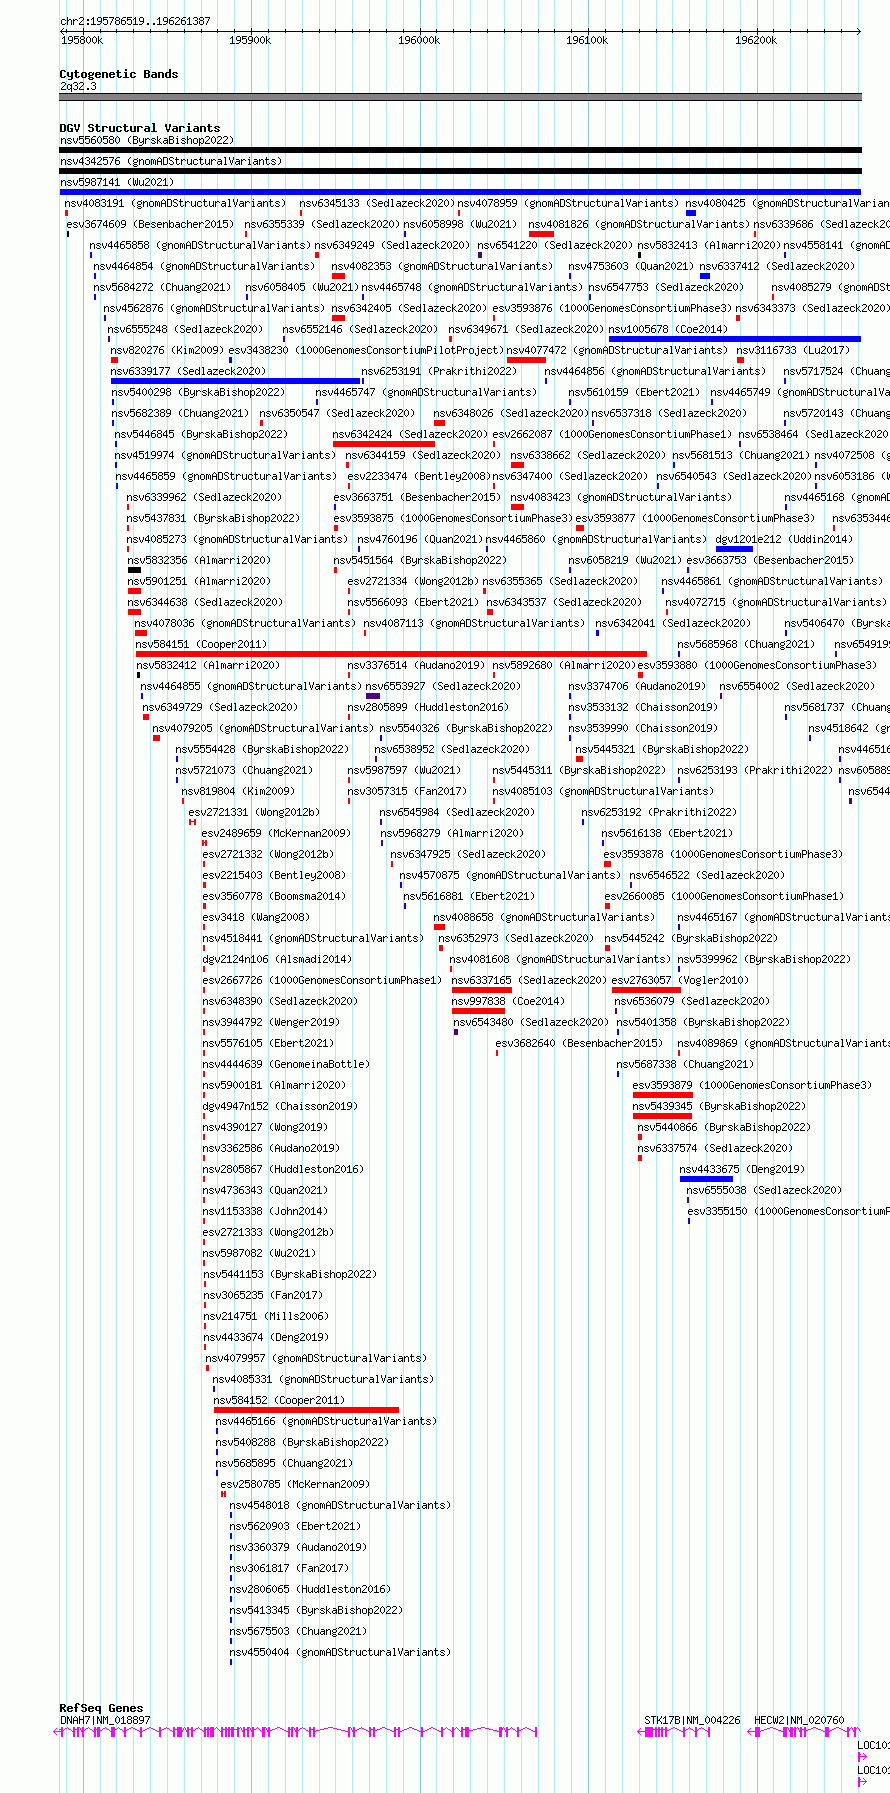Viewport: 890px width, 1793px height.
Task: Open nsv4433675 (Deng2019) variant
Action: click(x=742, y=1170)
